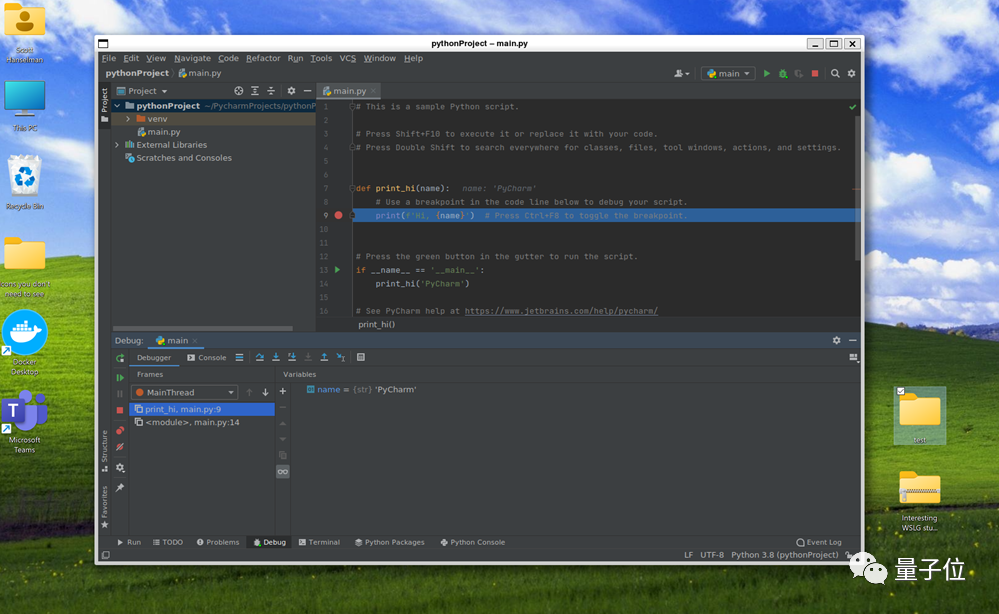Expand the venv folder in project tree
Viewport: 999px width, 614px height.
(x=128, y=119)
